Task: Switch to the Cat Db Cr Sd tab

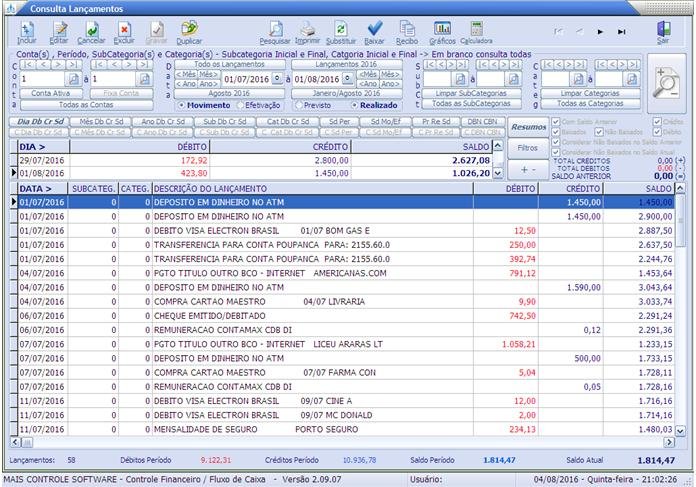Action: [288, 122]
